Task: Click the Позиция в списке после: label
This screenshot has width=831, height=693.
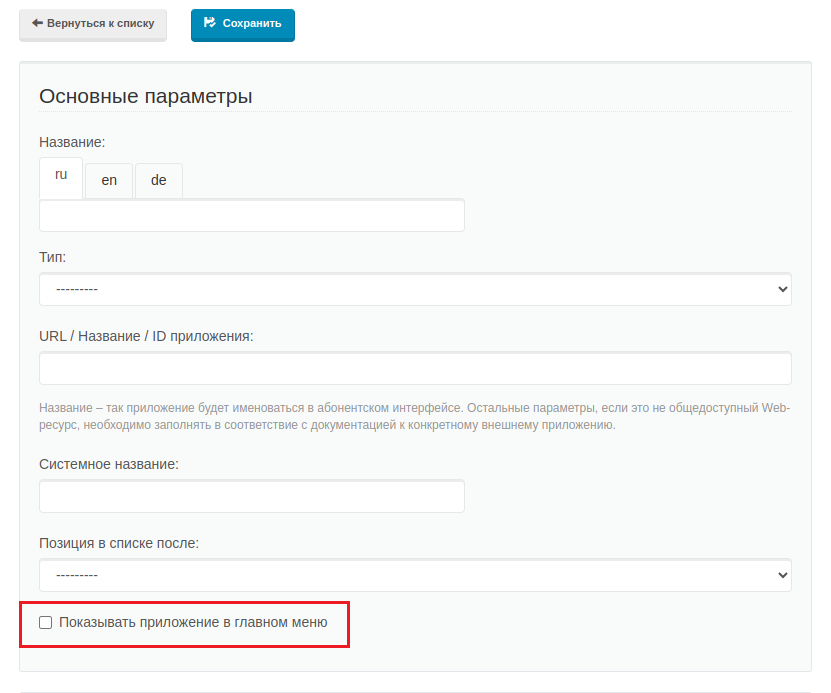Action: 119,543
